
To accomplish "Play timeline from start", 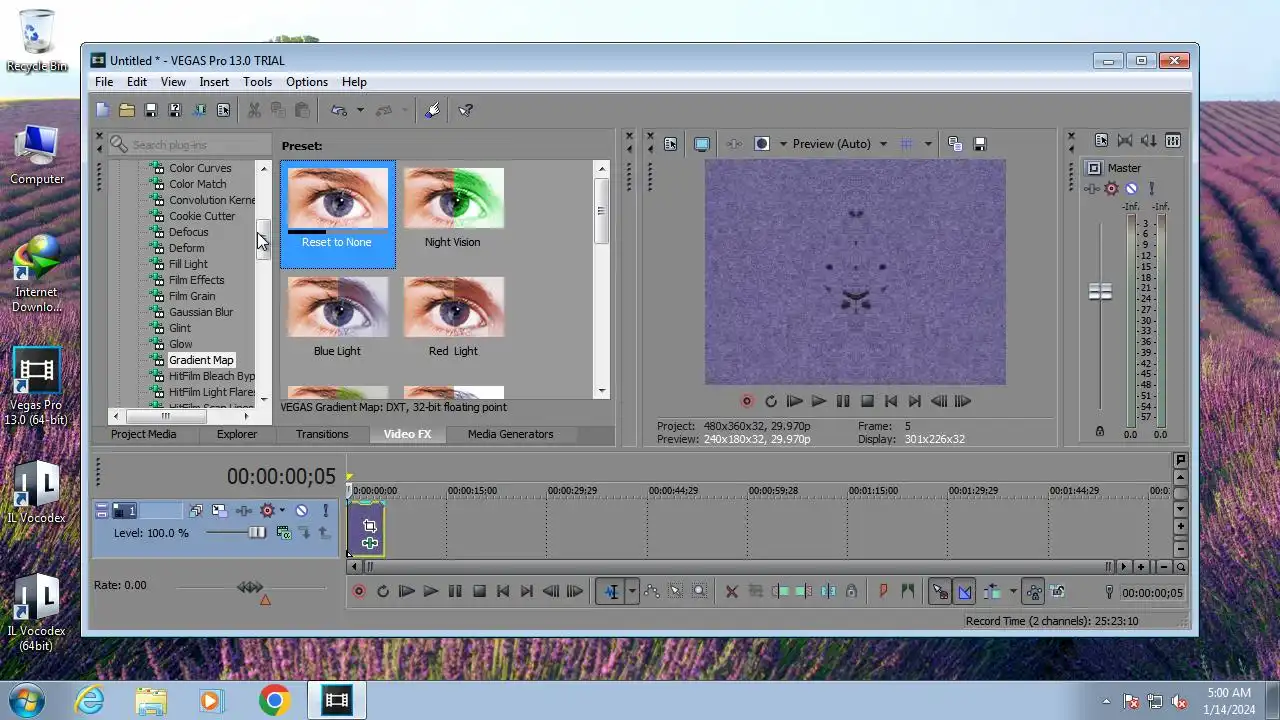I will click(407, 592).
